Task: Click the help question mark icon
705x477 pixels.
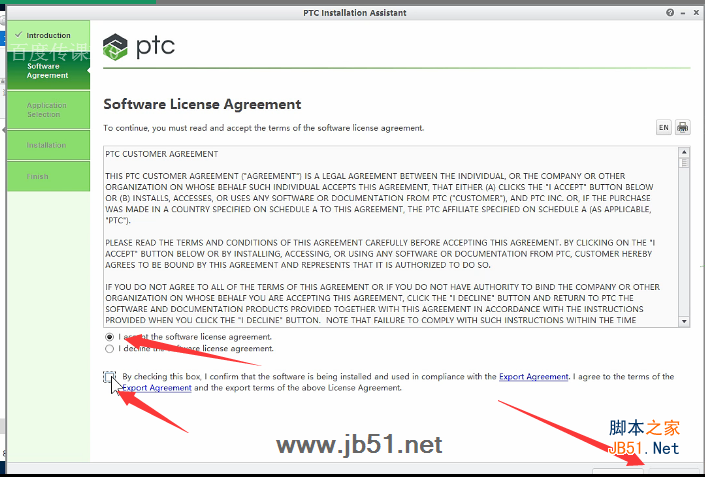Action: tap(670, 13)
